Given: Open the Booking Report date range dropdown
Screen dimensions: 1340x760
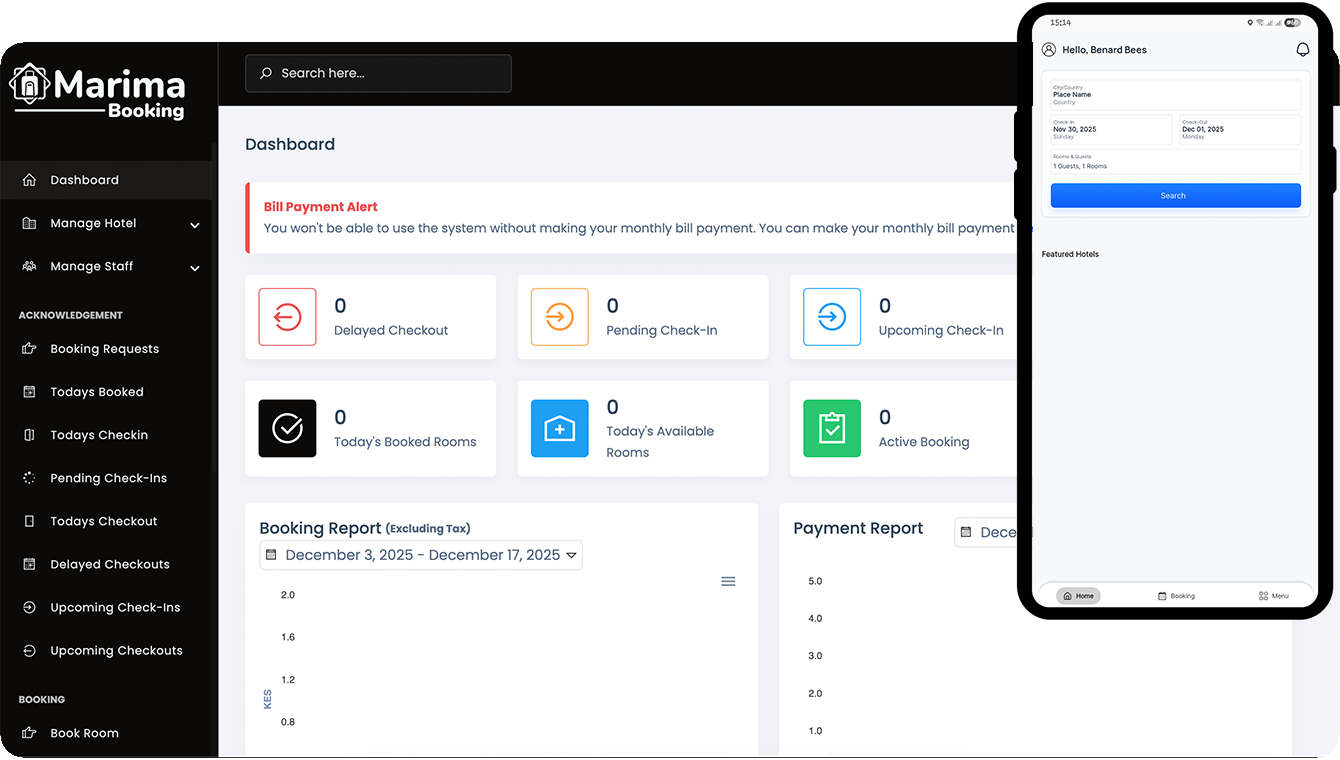Looking at the screenshot, I should 420,554.
